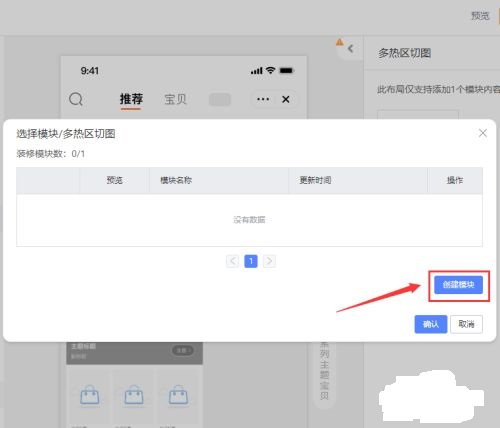The height and width of the screenshot is (428, 500).
Task: Click the grey tab placeholder in preview
Action: [220, 99]
